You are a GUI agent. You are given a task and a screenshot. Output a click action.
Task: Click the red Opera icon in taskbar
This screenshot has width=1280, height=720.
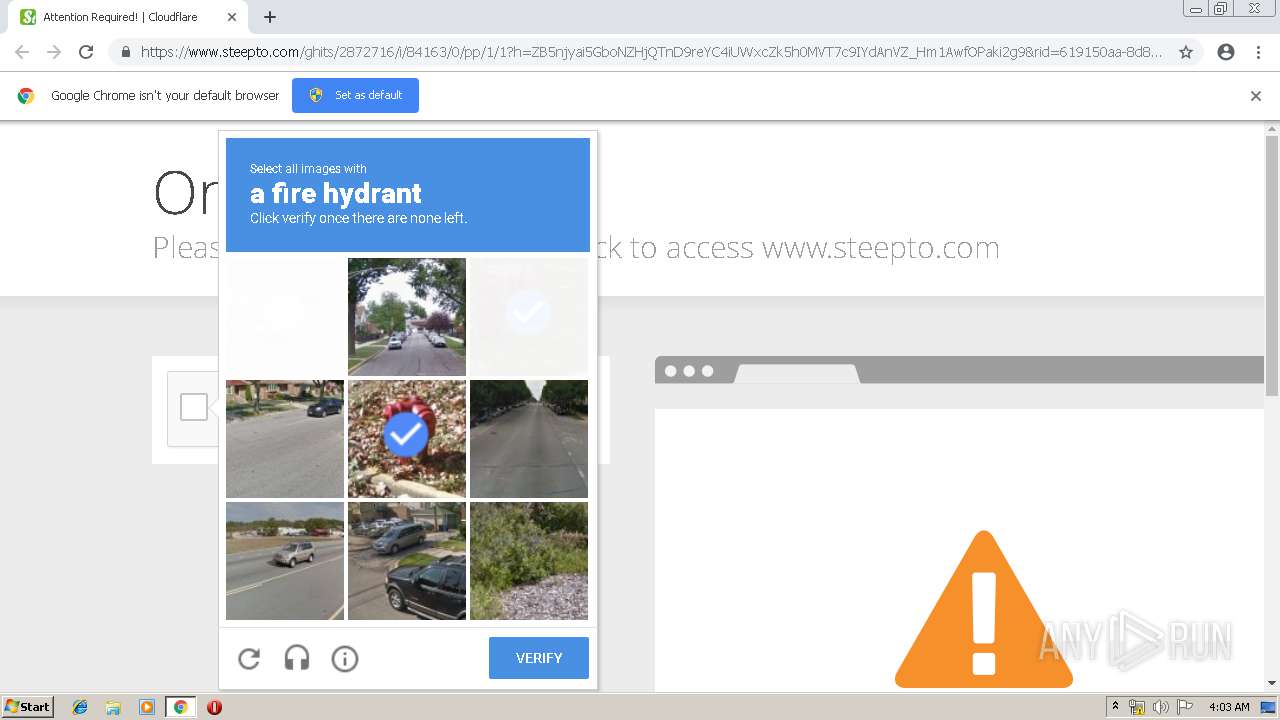(214, 707)
